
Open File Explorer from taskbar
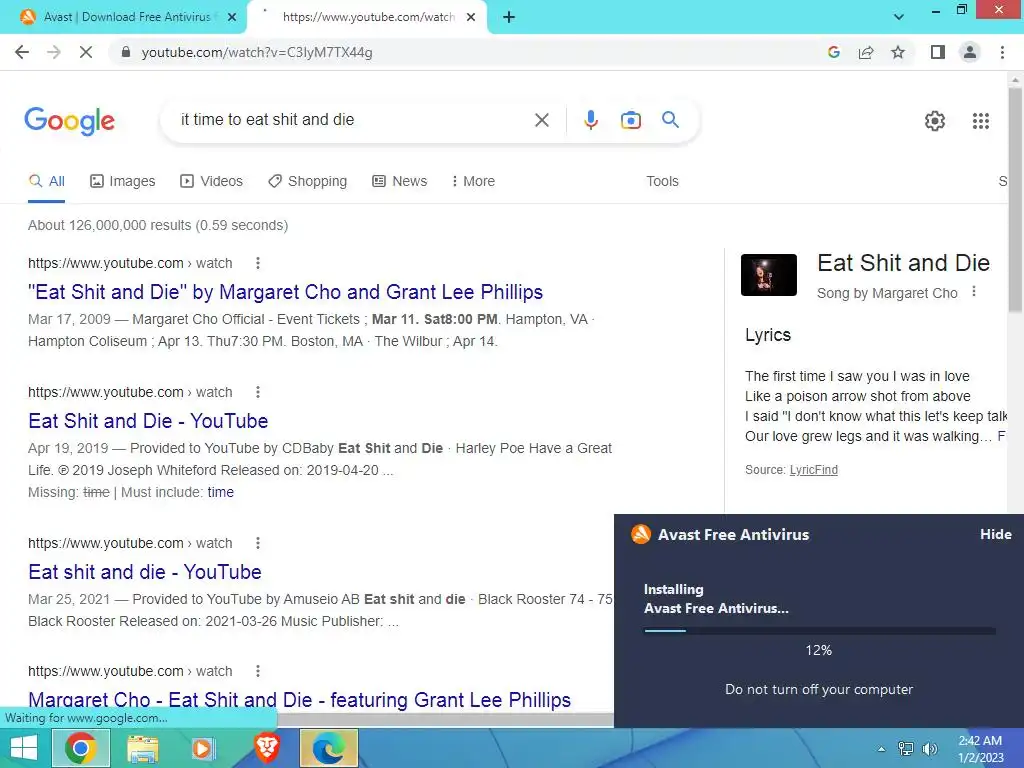142,748
